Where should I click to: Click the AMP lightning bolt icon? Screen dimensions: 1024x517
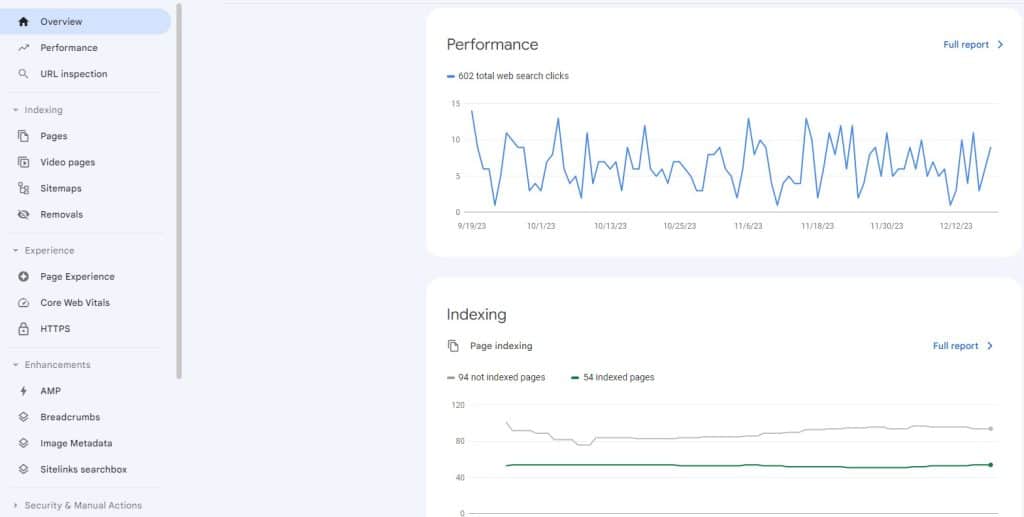click(x=23, y=391)
